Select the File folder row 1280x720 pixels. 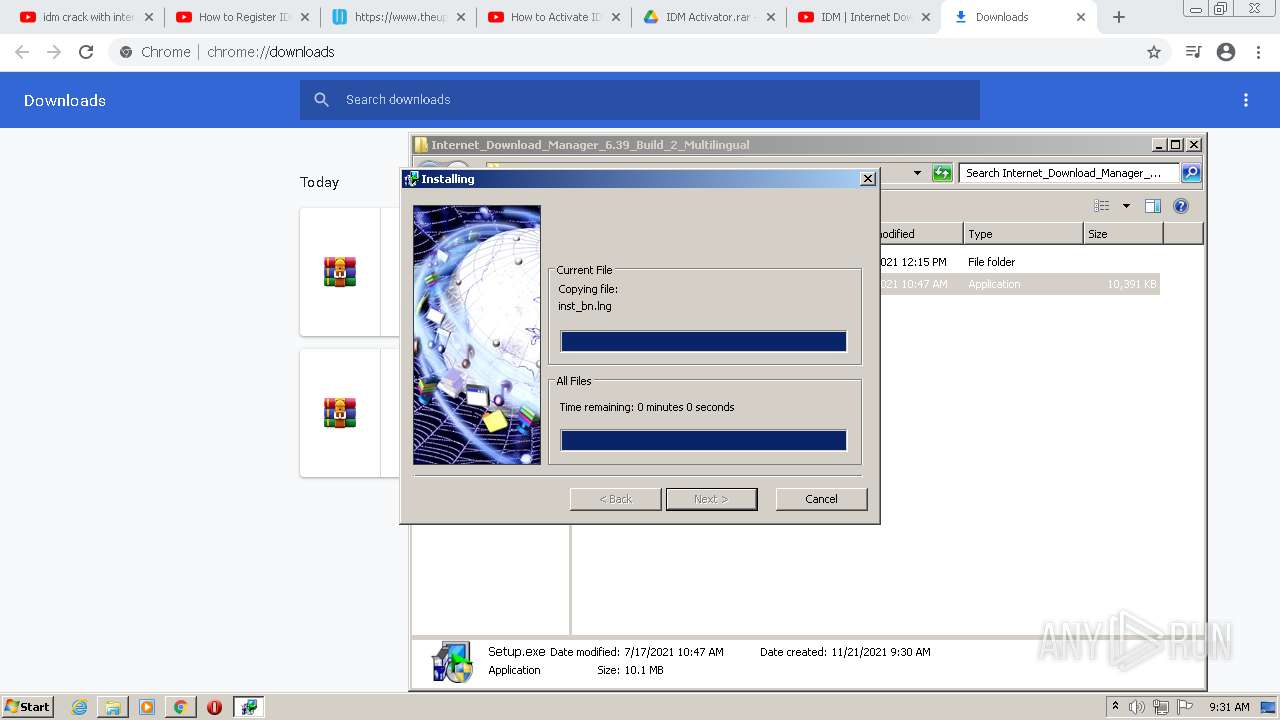(1018, 262)
